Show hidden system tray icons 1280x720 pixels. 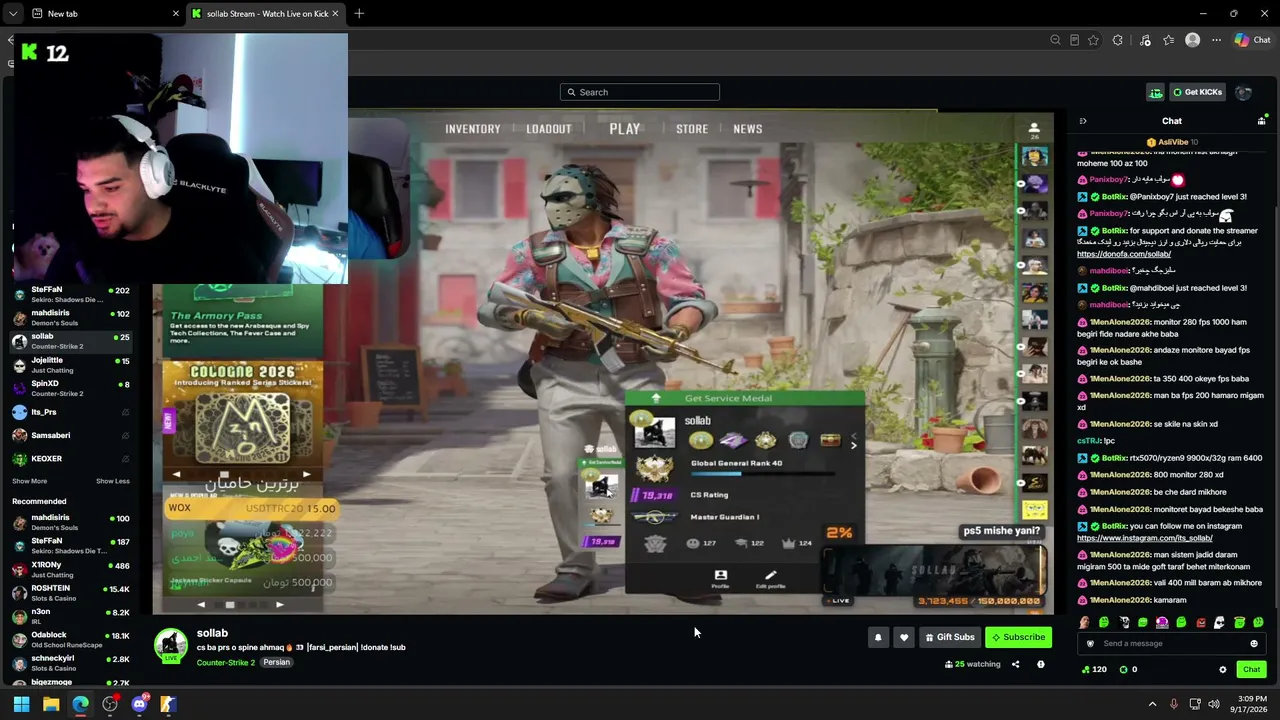click(1152, 704)
